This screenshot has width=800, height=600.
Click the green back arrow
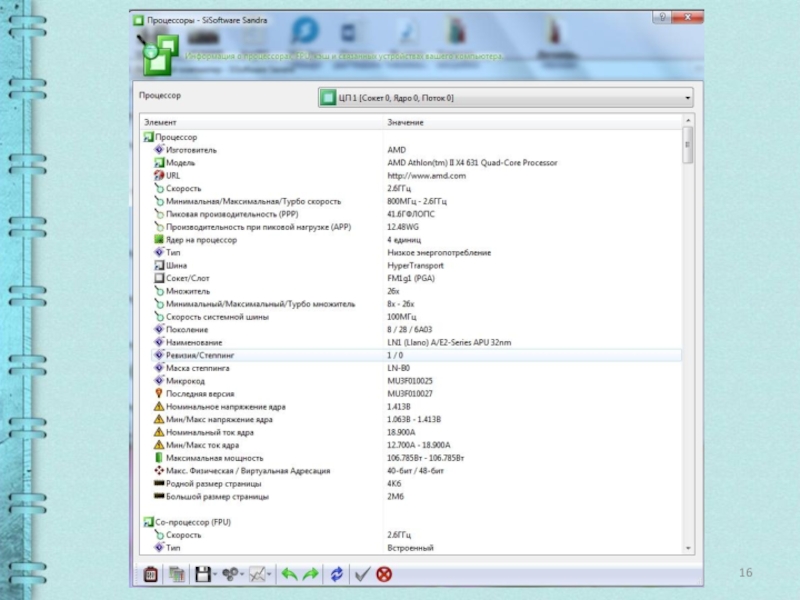[289, 574]
